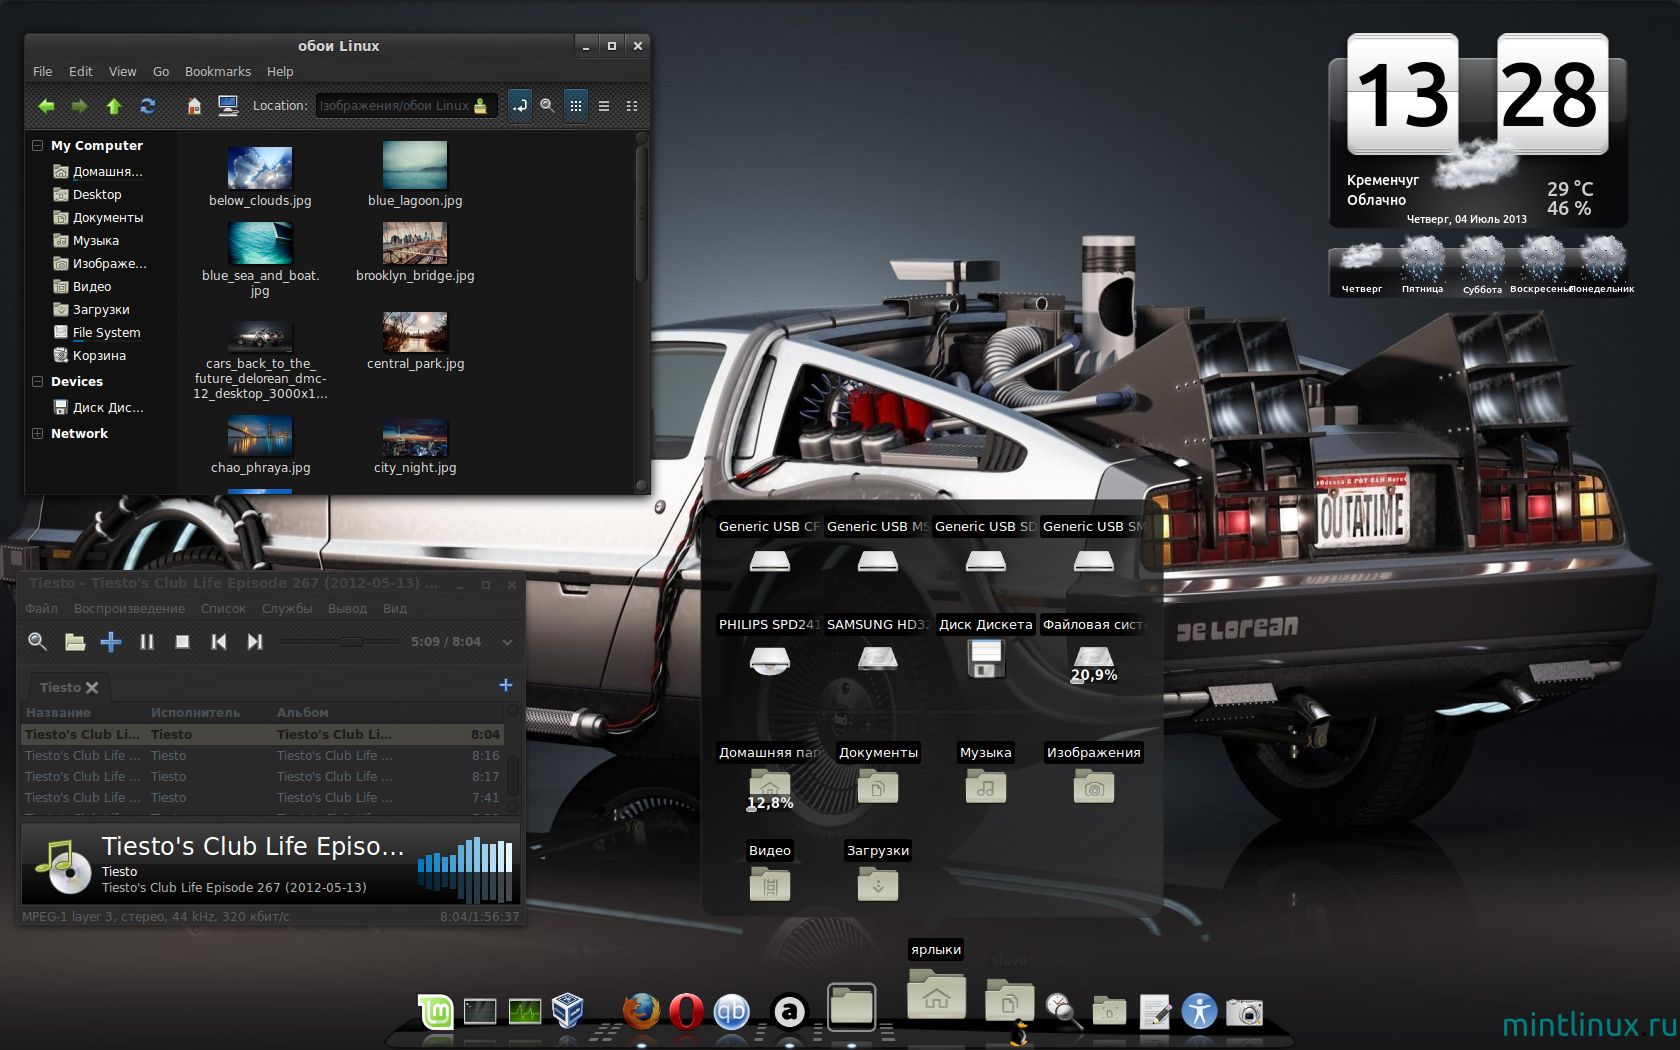This screenshot has height=1050, width=1680.
Task: Click the open-folder icon in the music player
Action: pos(75,642)
